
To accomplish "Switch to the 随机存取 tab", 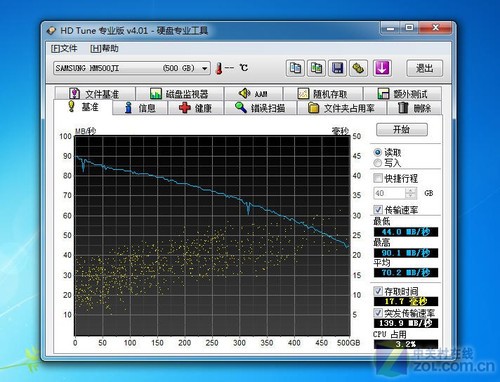I will [x=323, y=94].
